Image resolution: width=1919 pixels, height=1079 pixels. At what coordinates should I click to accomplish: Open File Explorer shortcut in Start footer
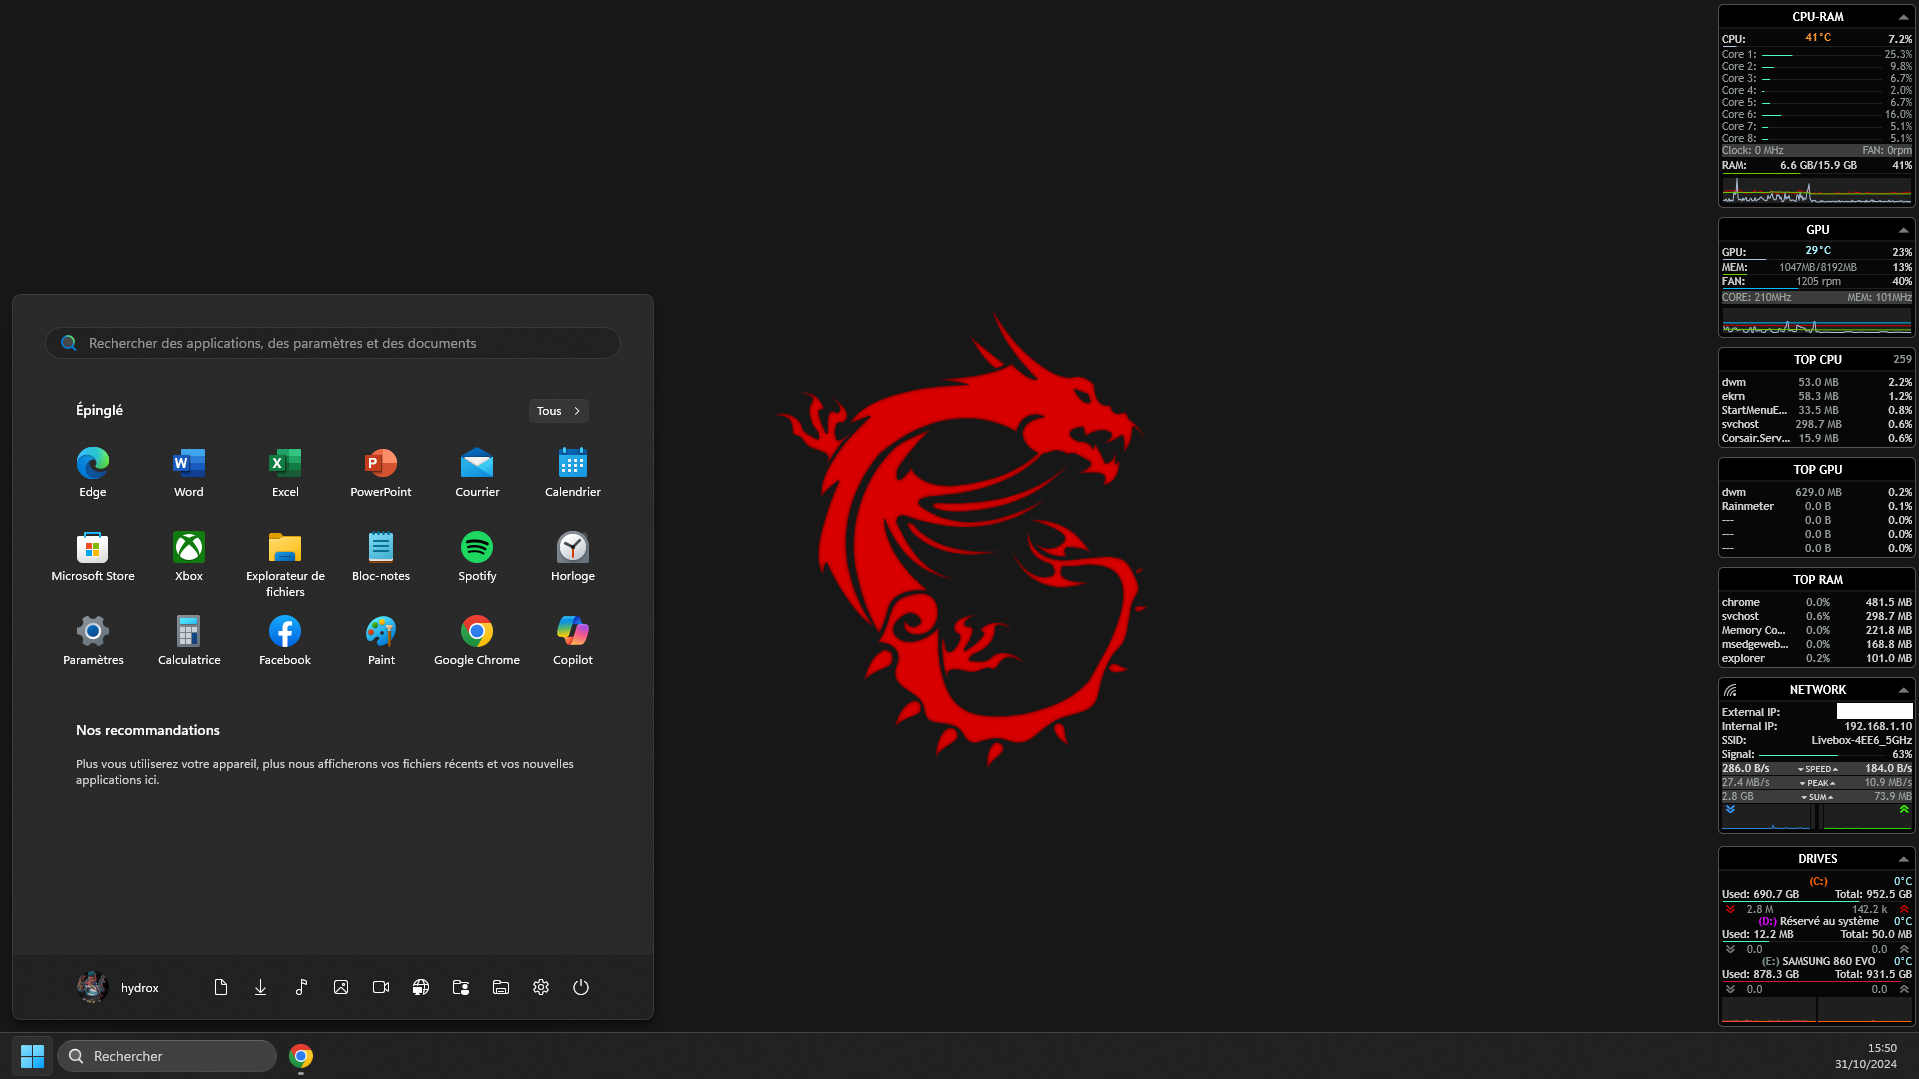pos(501,987)
